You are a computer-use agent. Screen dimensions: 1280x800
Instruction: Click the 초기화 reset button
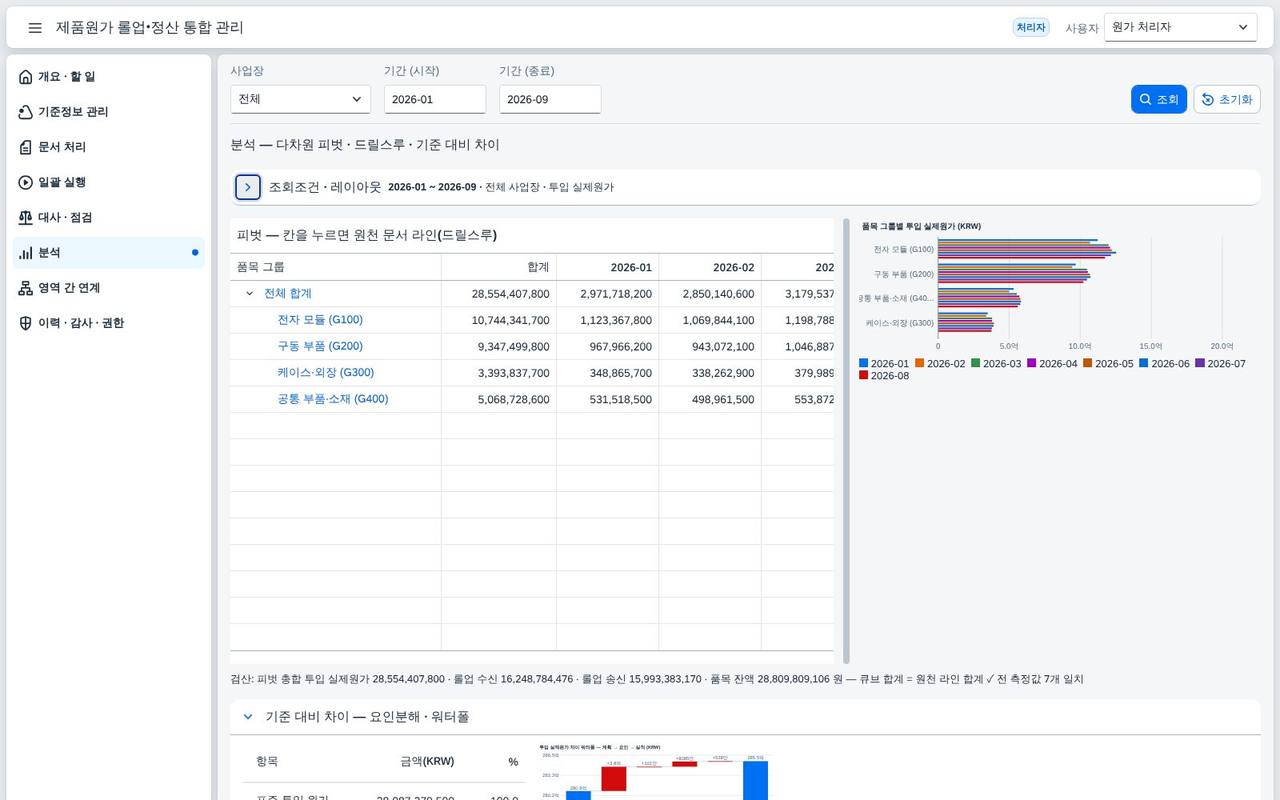pos(1227,99)
